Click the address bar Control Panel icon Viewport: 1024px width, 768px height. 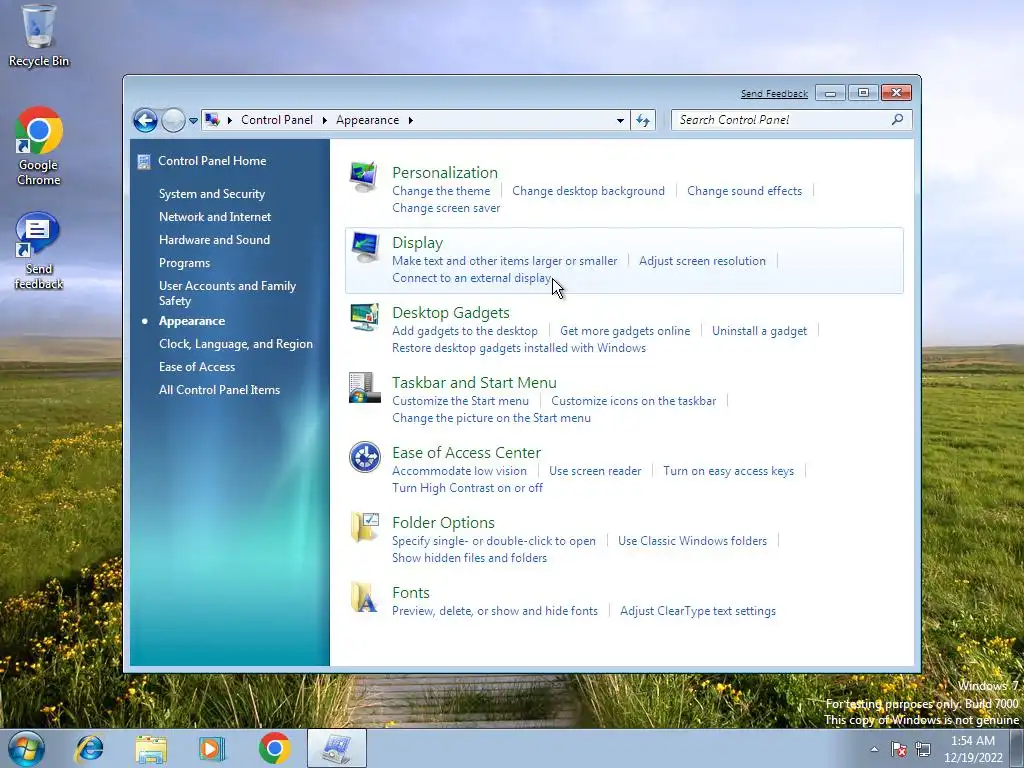tap(212, 120)
